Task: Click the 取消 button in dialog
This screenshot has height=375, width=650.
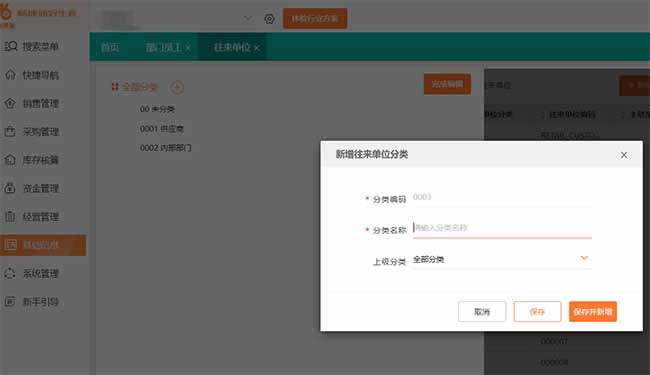Action: pyautogui.click(x=482, y=312)
